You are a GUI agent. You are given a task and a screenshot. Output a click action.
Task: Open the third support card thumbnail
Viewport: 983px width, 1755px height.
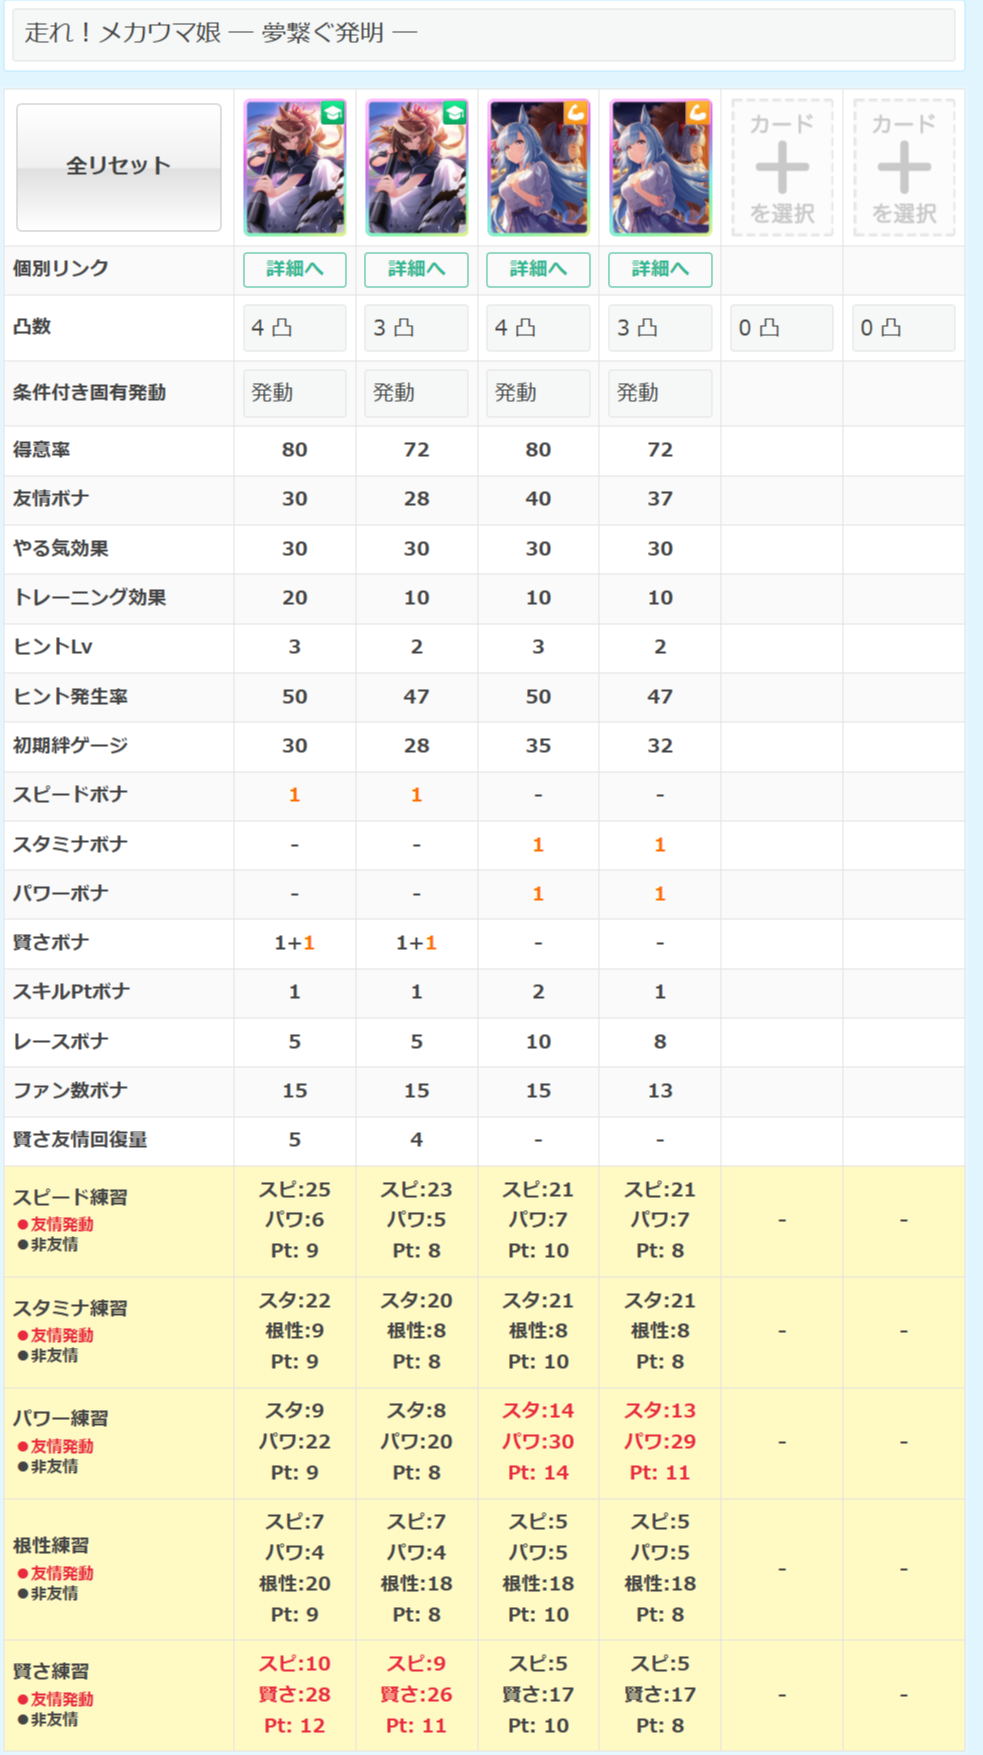[x=538, y=167]
